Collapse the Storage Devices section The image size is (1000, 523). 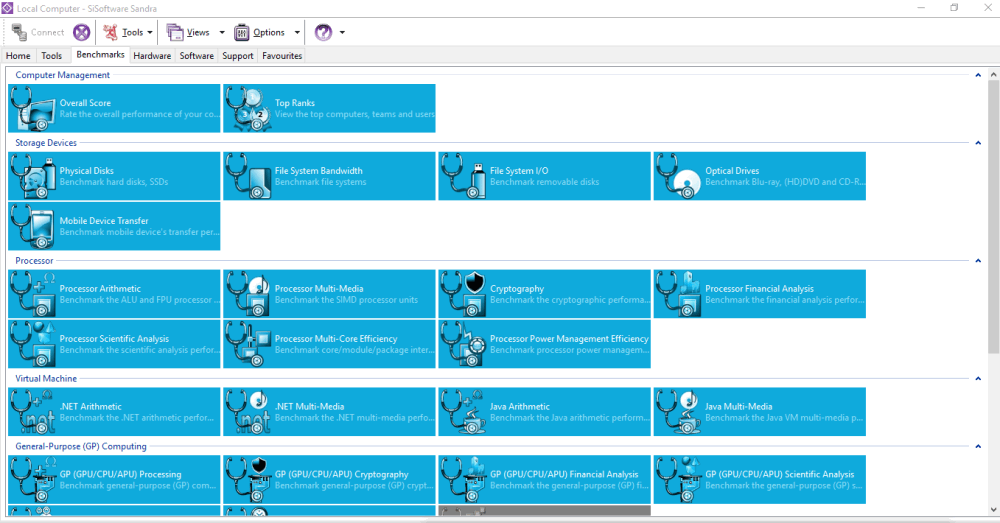[978, 143]
